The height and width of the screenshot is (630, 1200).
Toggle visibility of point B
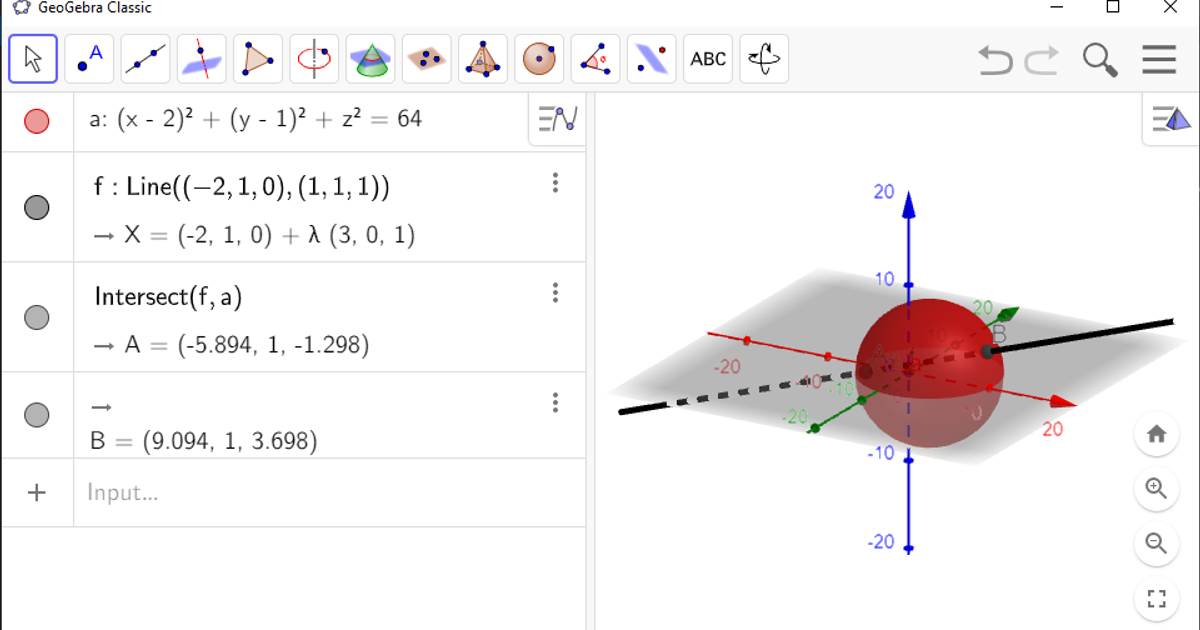click(x=37, y=414)
